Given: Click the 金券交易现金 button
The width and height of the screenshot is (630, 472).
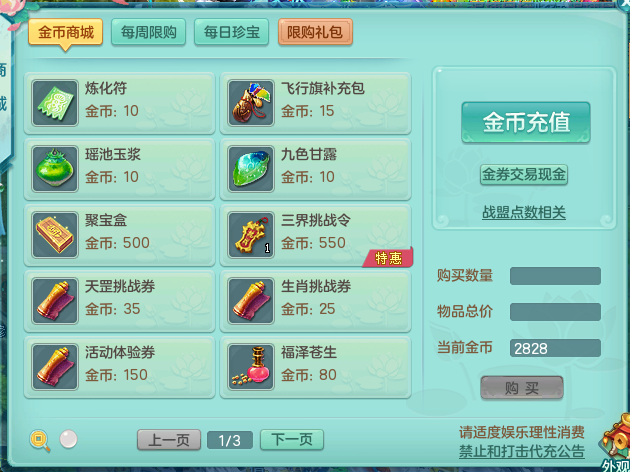Looking at the screenshot, I should [524, 175].
